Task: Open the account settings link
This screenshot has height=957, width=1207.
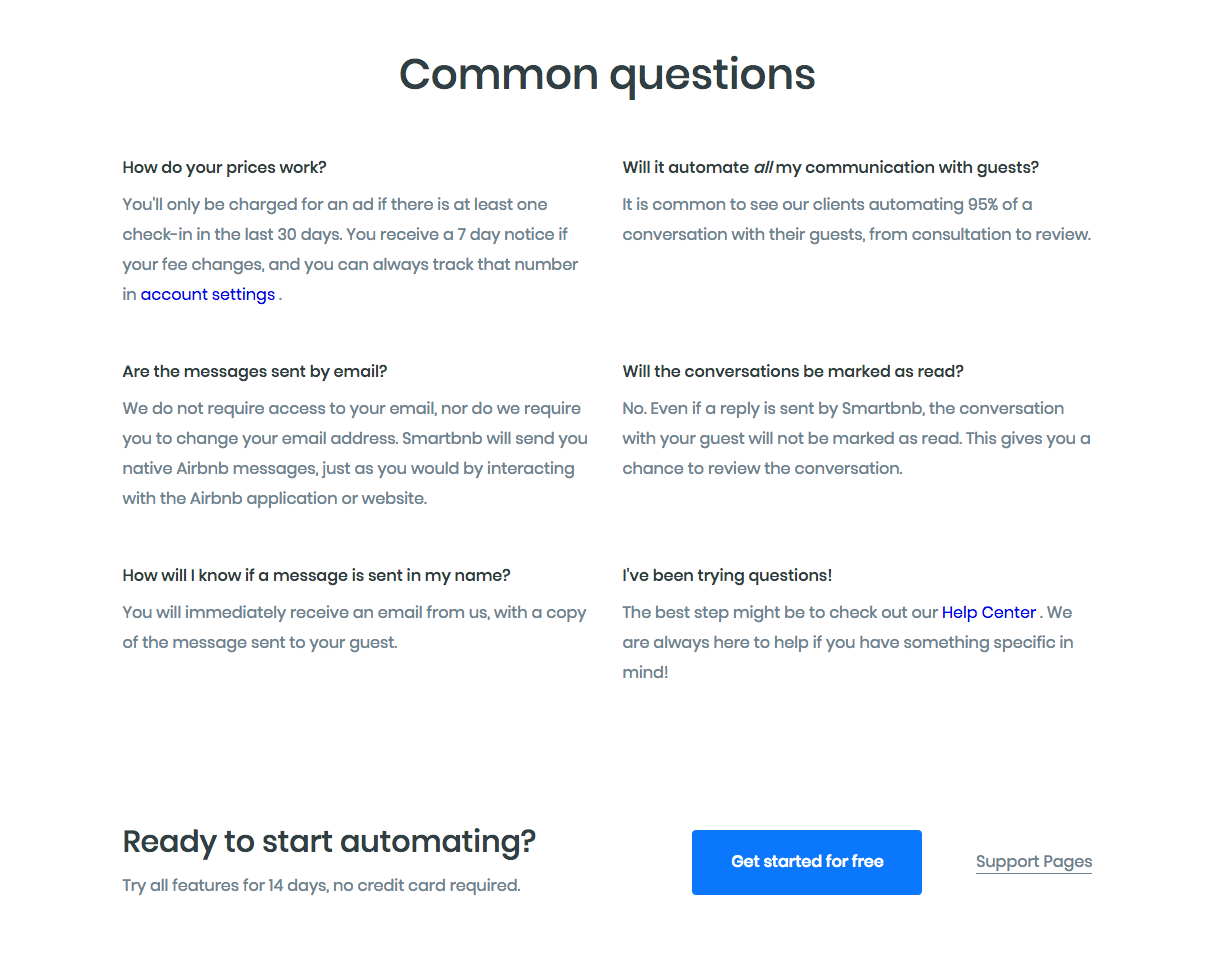Action: tap(207, 294)
